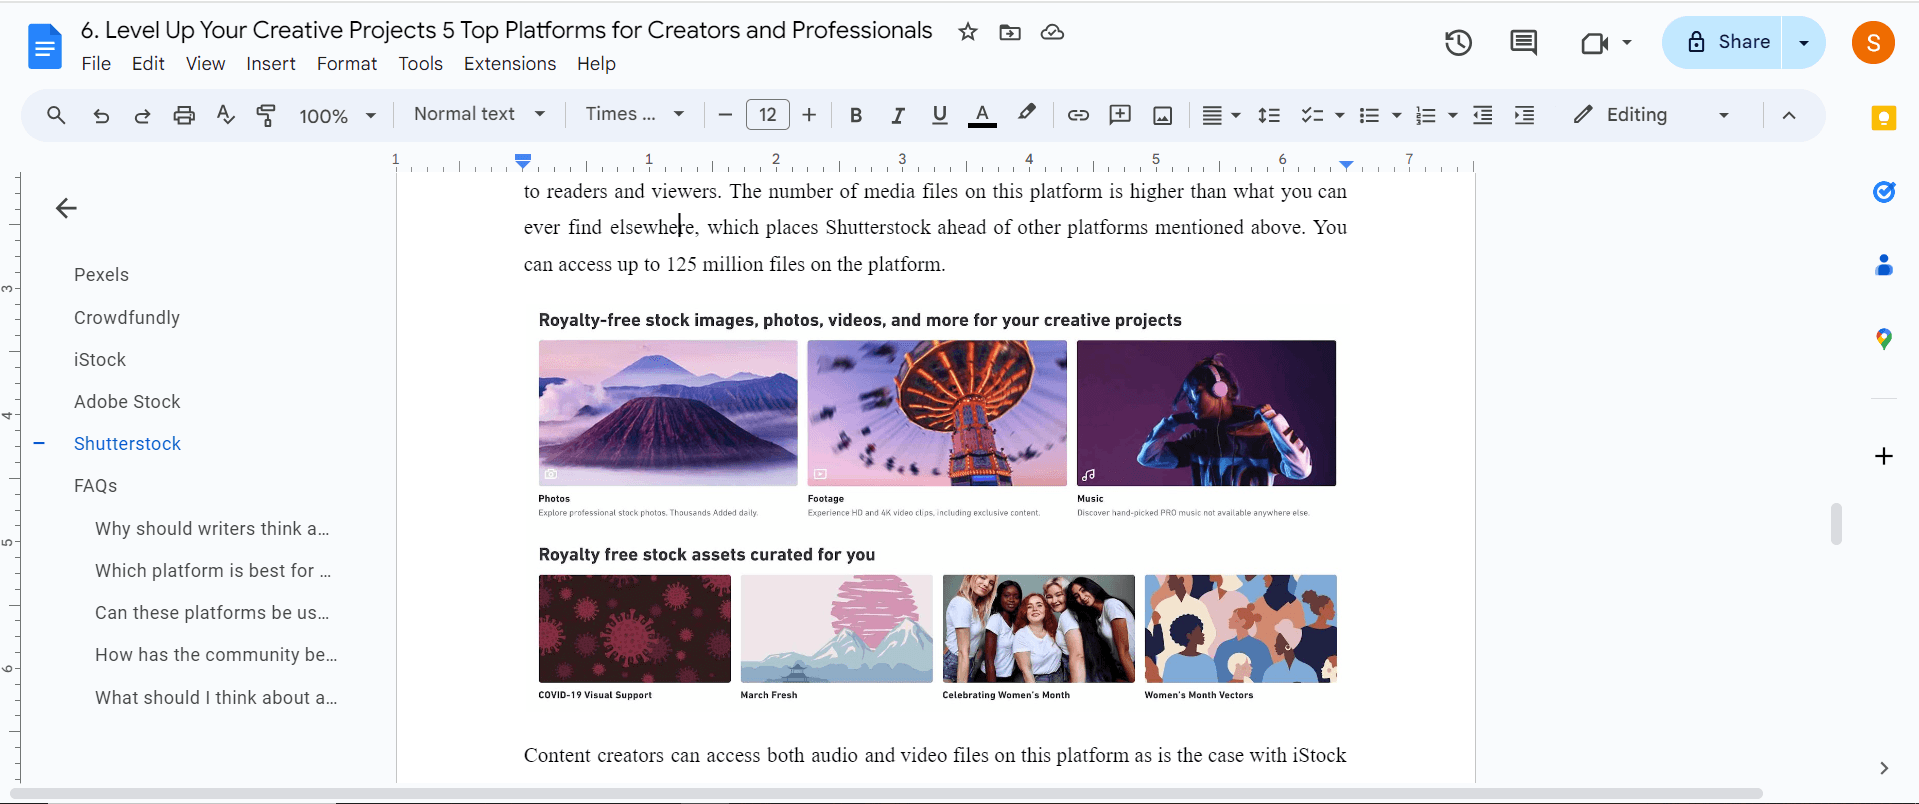Open the comments history icon
The height and width of the screenshot is (804, 1919).
(1523, 43)
